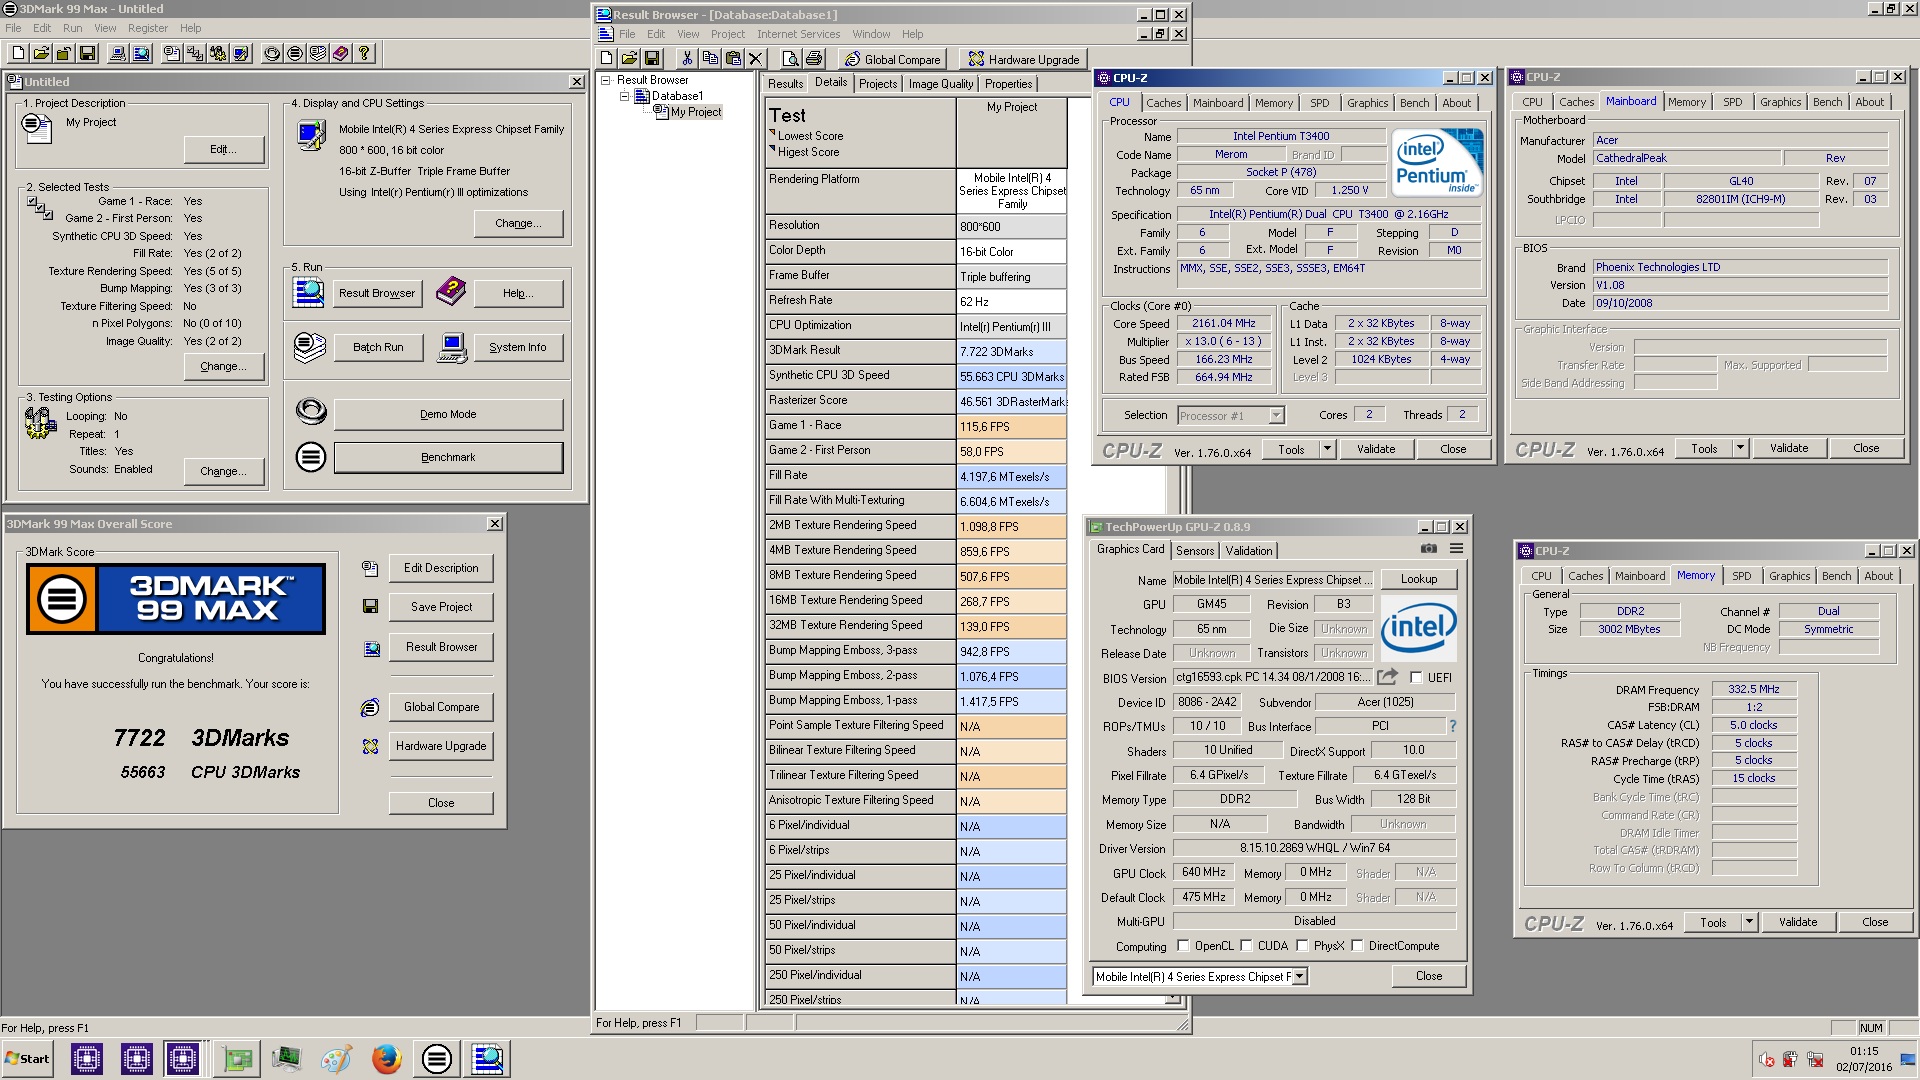
Task: Click Benchmark striped circle icon in 3DMark toolbar
Action: coord(295,54)
